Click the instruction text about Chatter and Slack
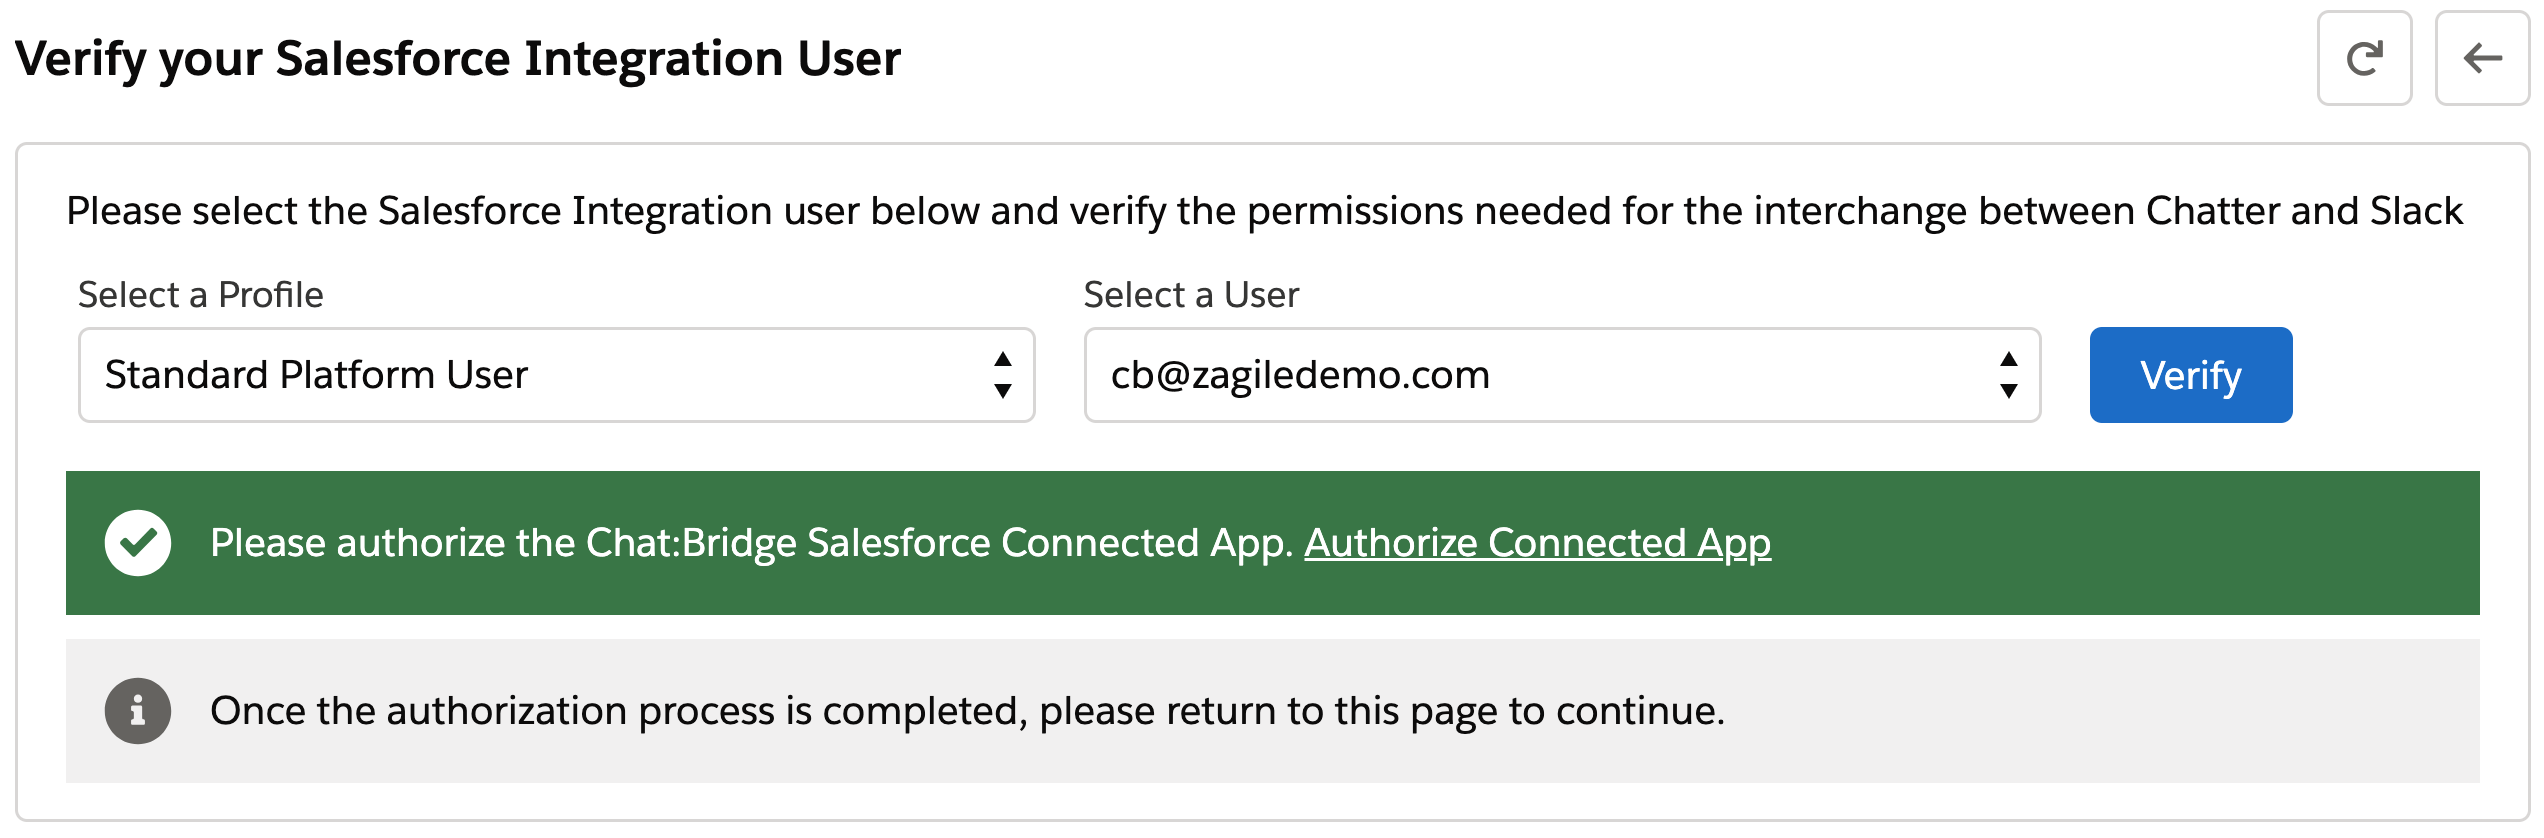Image resolution: width=2544 pixels, height=838 pixels. pos(1264,211)
